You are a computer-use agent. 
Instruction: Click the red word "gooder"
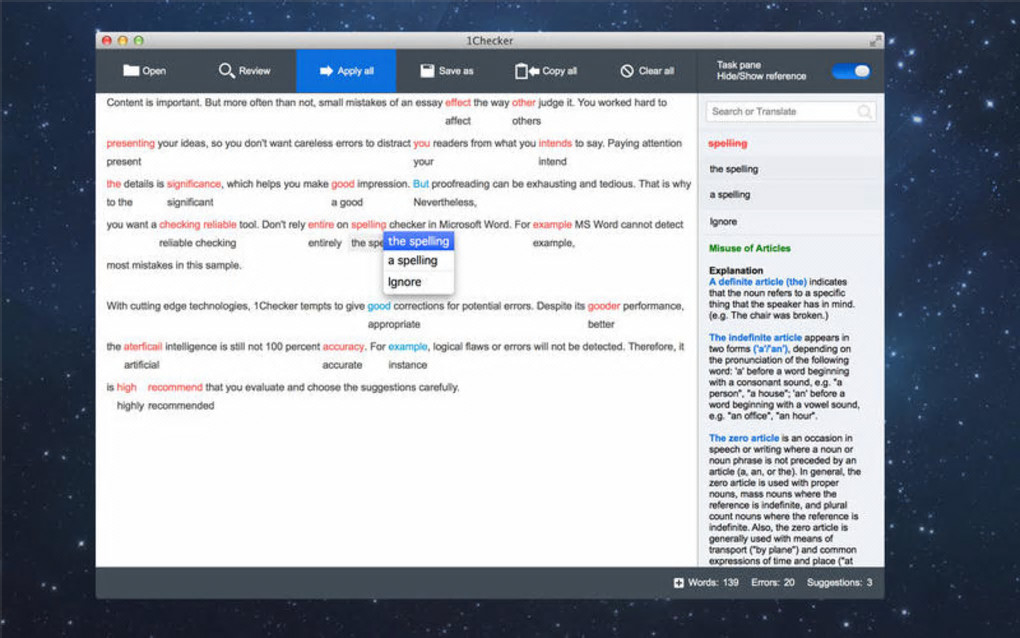click(604, 306)
